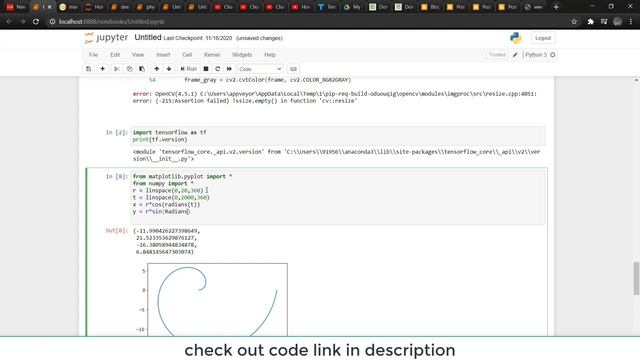The image size is (640, 360).
Task: Open the command palette keyboard icon
Action: coord(293,69)
